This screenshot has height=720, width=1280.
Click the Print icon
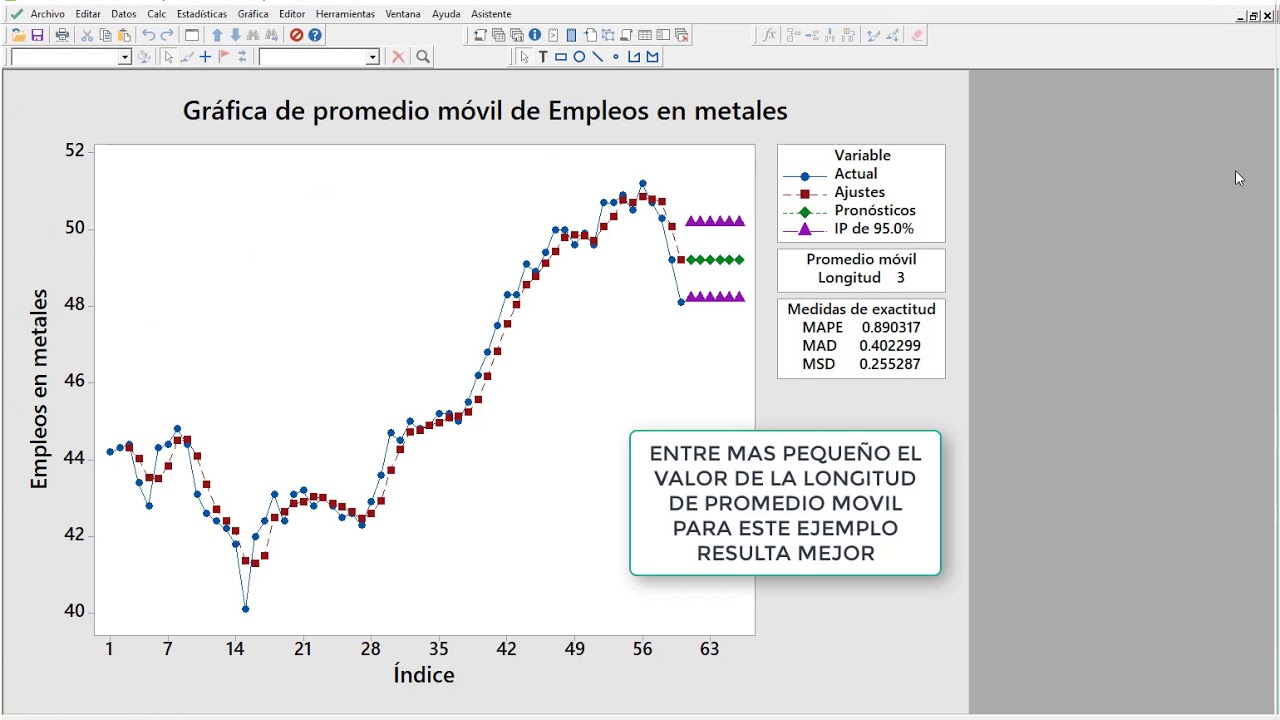pyautogui.click(x=62, y=35)
